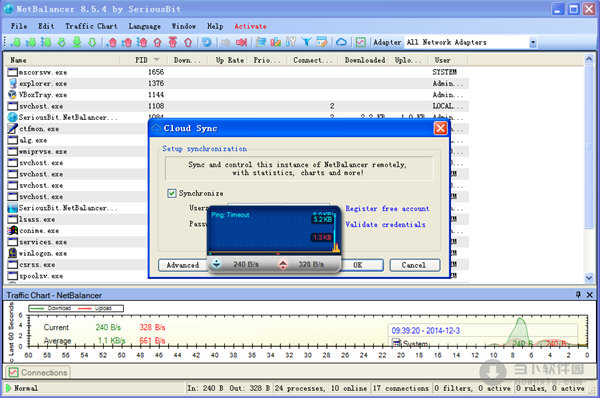Click the third green download arrow toolbar icon
600x398 pixels.
point(46,42)
